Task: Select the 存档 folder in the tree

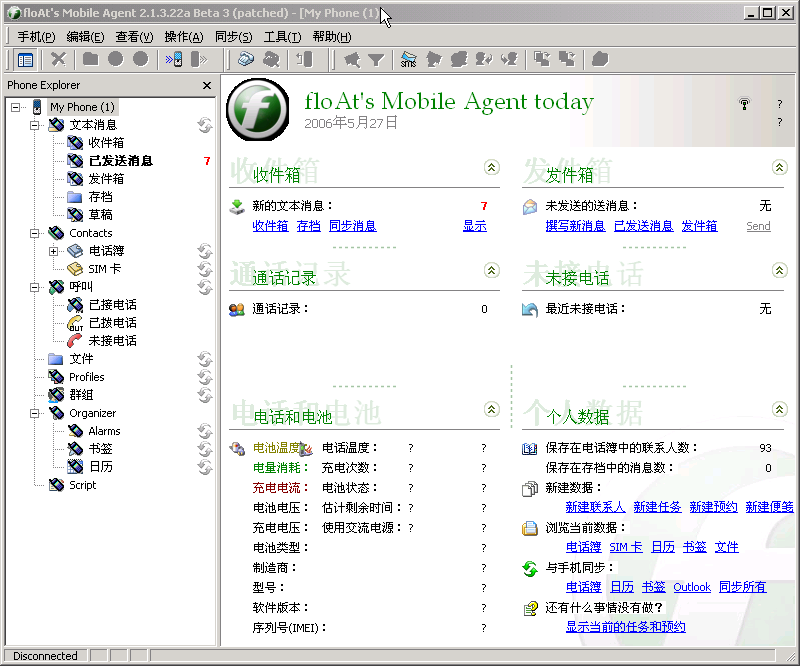Action: pos(100,197)
